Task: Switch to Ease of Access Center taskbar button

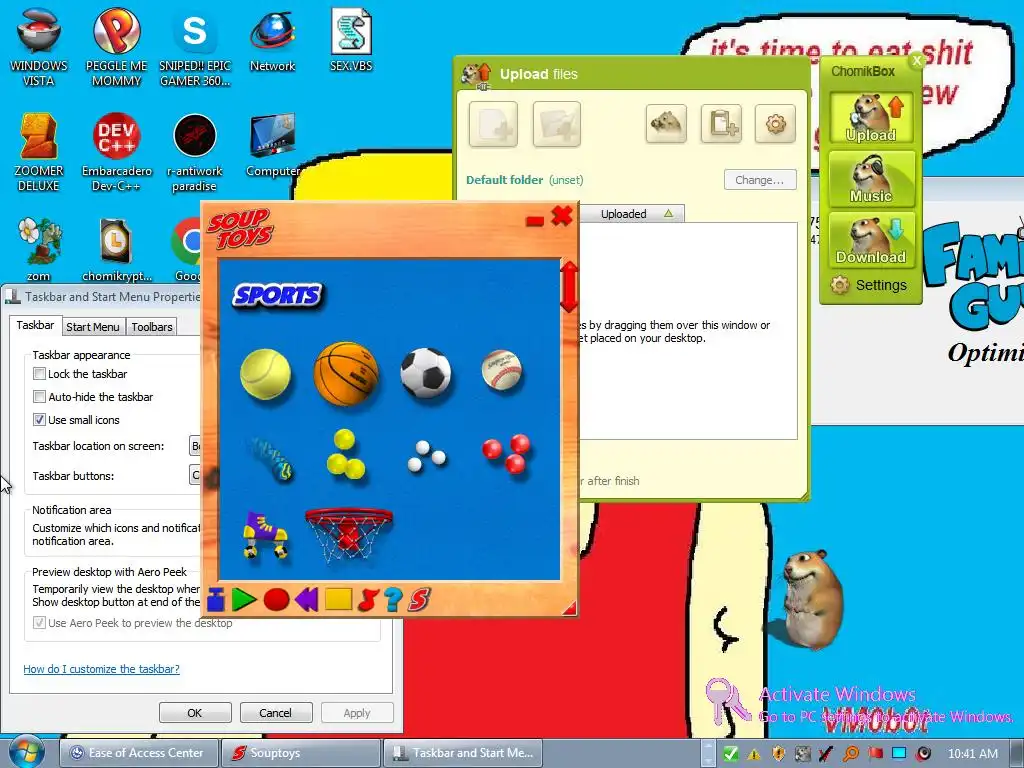Action: coord(138,753)
